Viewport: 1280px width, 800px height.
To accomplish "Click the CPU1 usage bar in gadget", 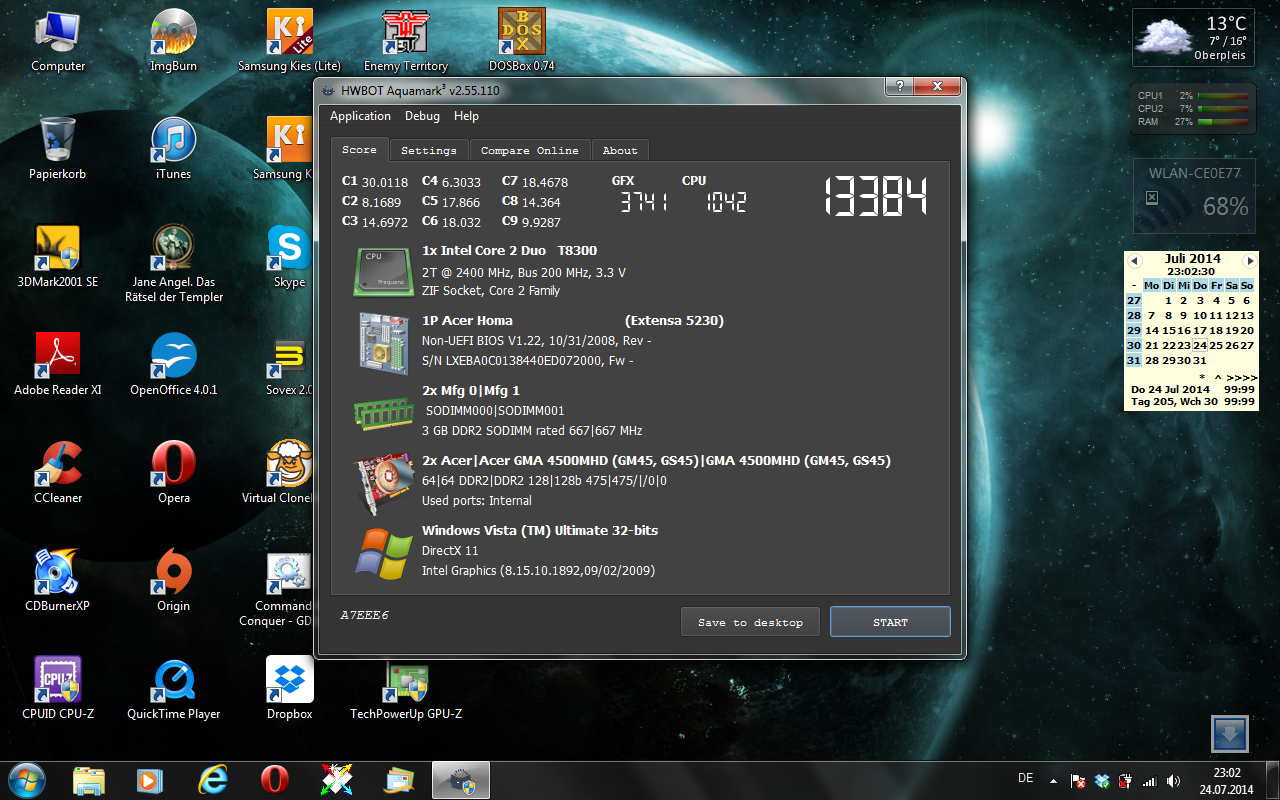I will click(1222, 96).
